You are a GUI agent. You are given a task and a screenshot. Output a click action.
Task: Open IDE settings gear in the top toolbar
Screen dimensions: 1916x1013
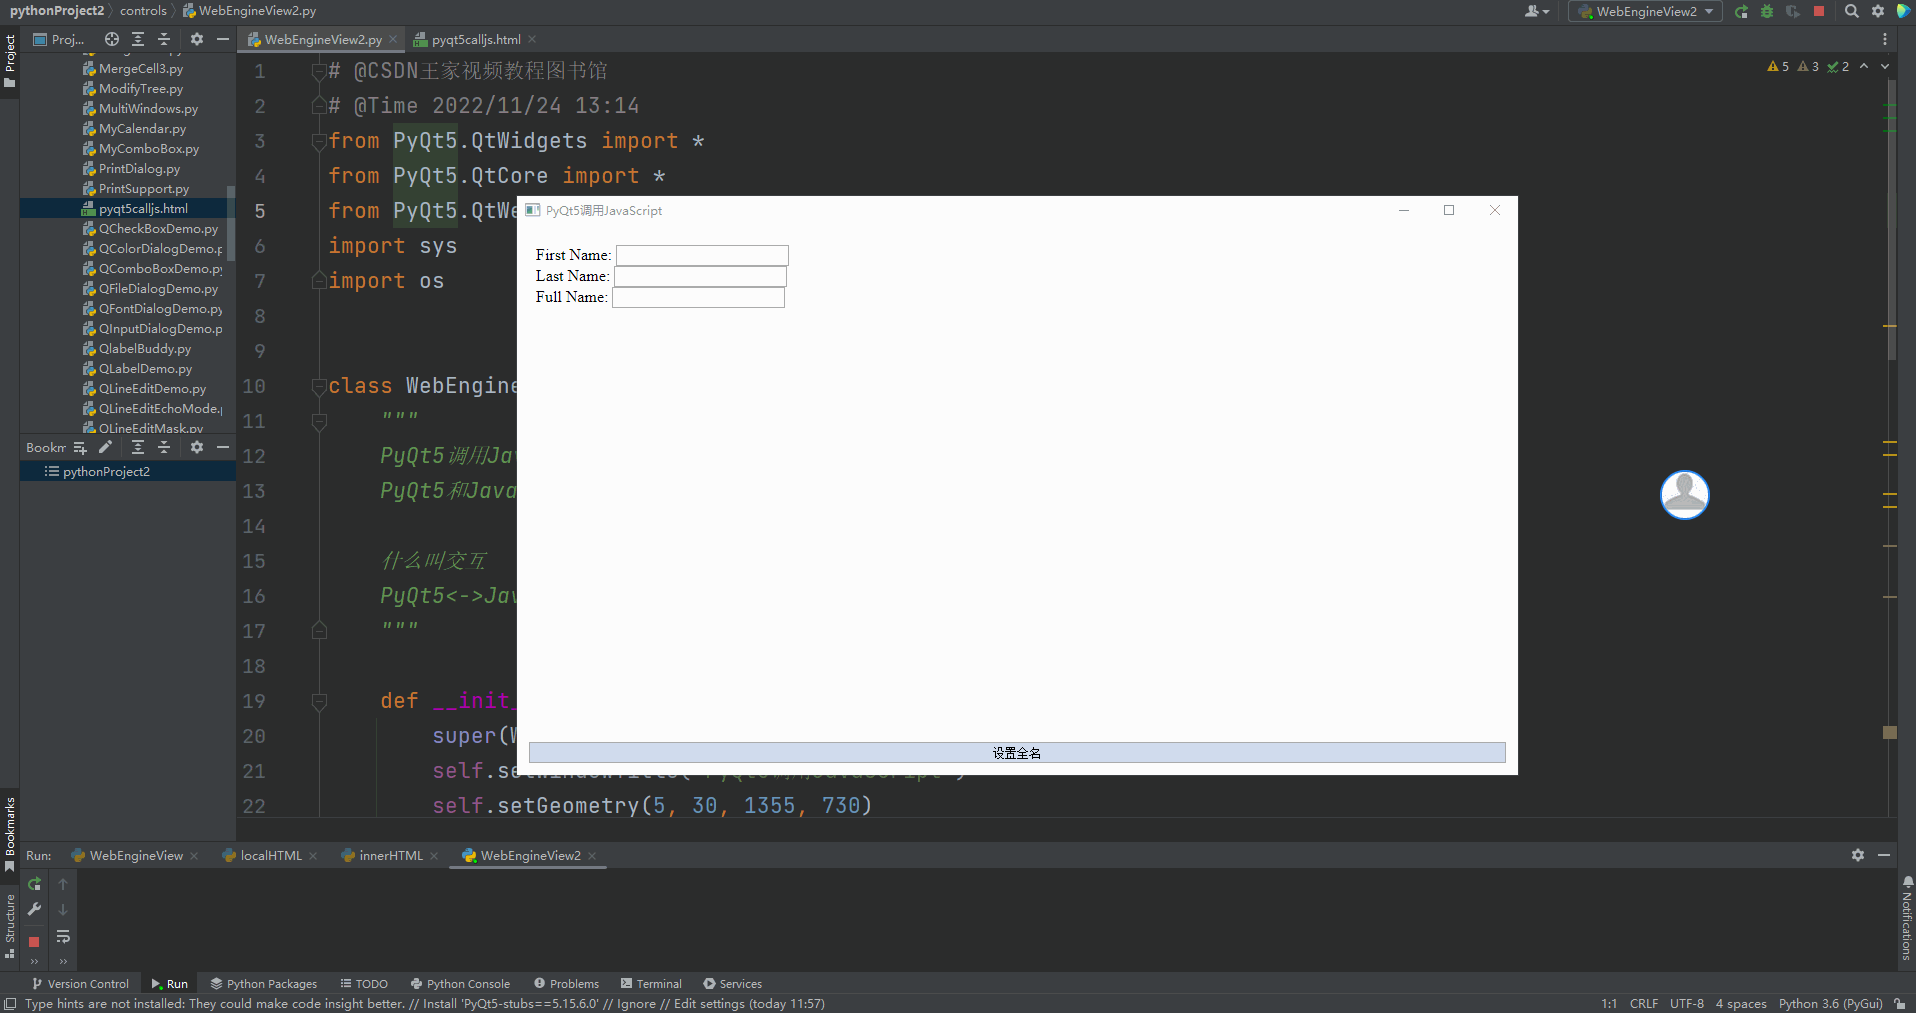click(1878, 11)
